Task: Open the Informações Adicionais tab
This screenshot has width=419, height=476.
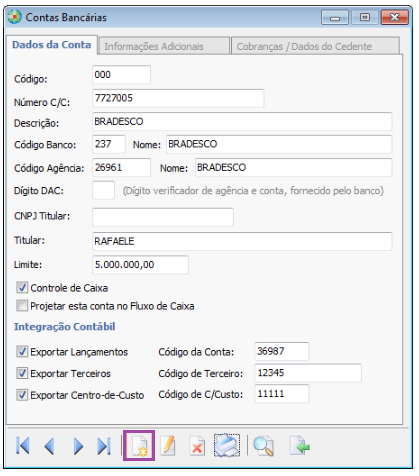Action: tap(164, 46)
